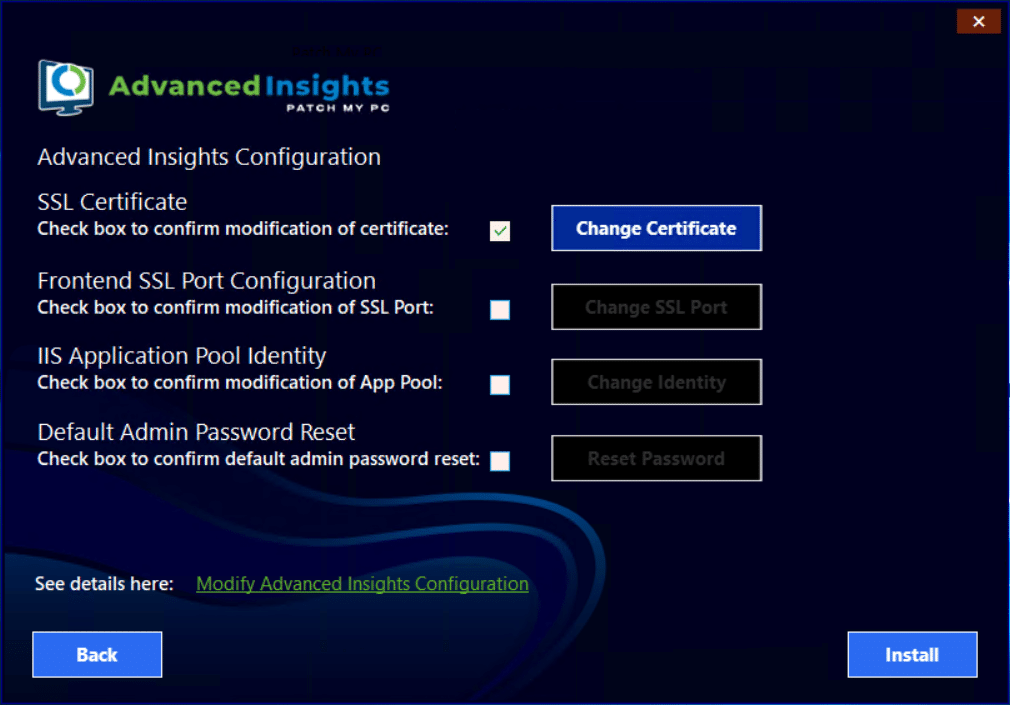1010x705 pixels.
Task: Click the Advanced Insights Configuration heading
Action: coord(209,157)
